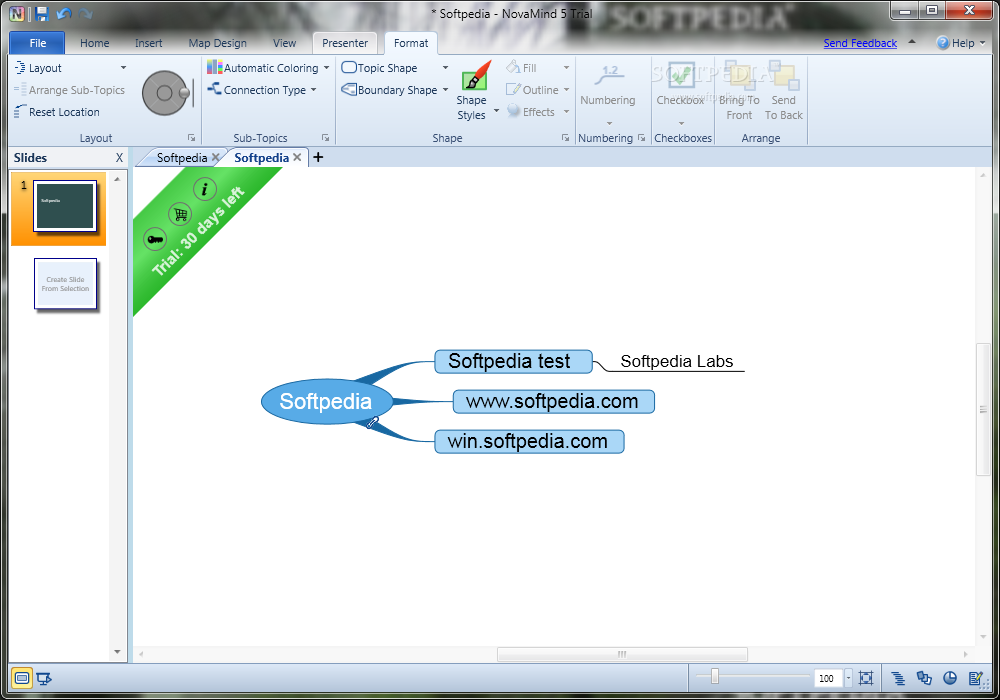Switch to the Insert ribbon tab
1000x700 pixels.
(x=149, y=43)
